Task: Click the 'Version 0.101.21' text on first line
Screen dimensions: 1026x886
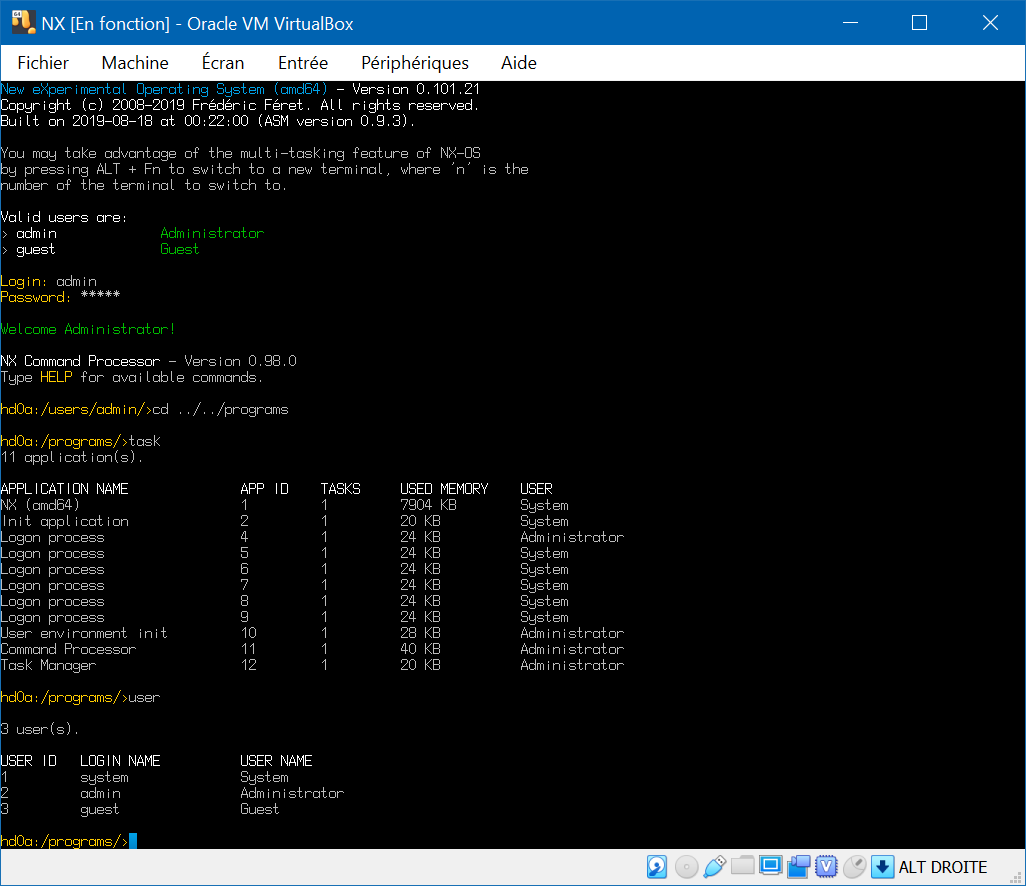Action: [416, 89]
